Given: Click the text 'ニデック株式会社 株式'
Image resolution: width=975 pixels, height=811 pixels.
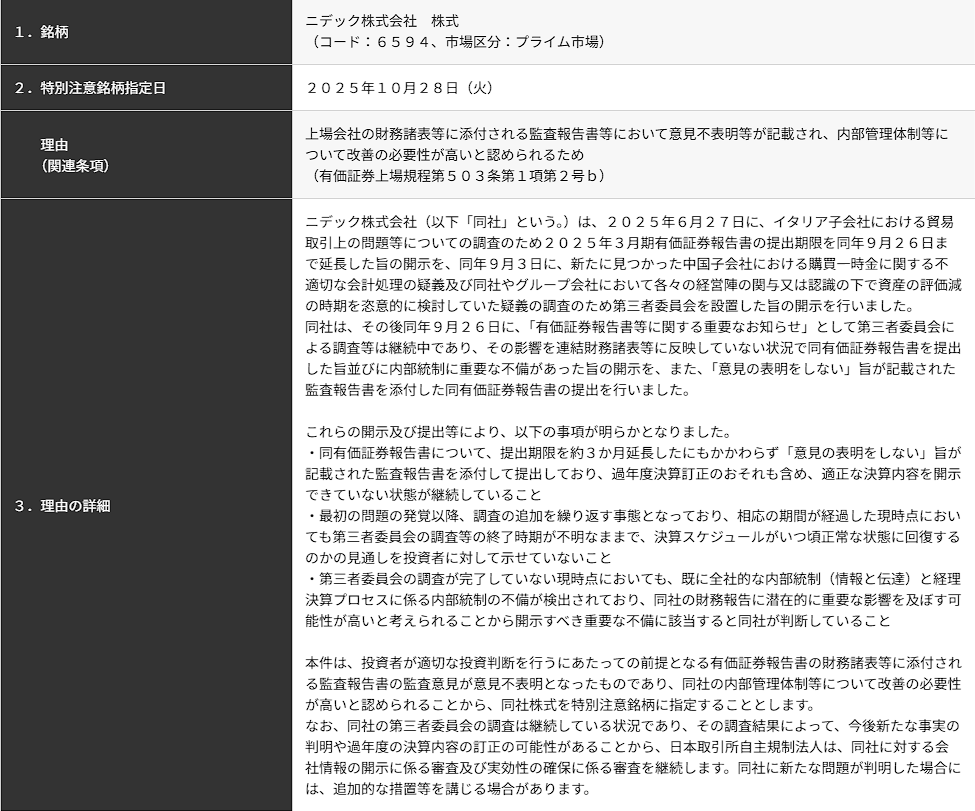Looking at the screenshot, I should 382,21.
